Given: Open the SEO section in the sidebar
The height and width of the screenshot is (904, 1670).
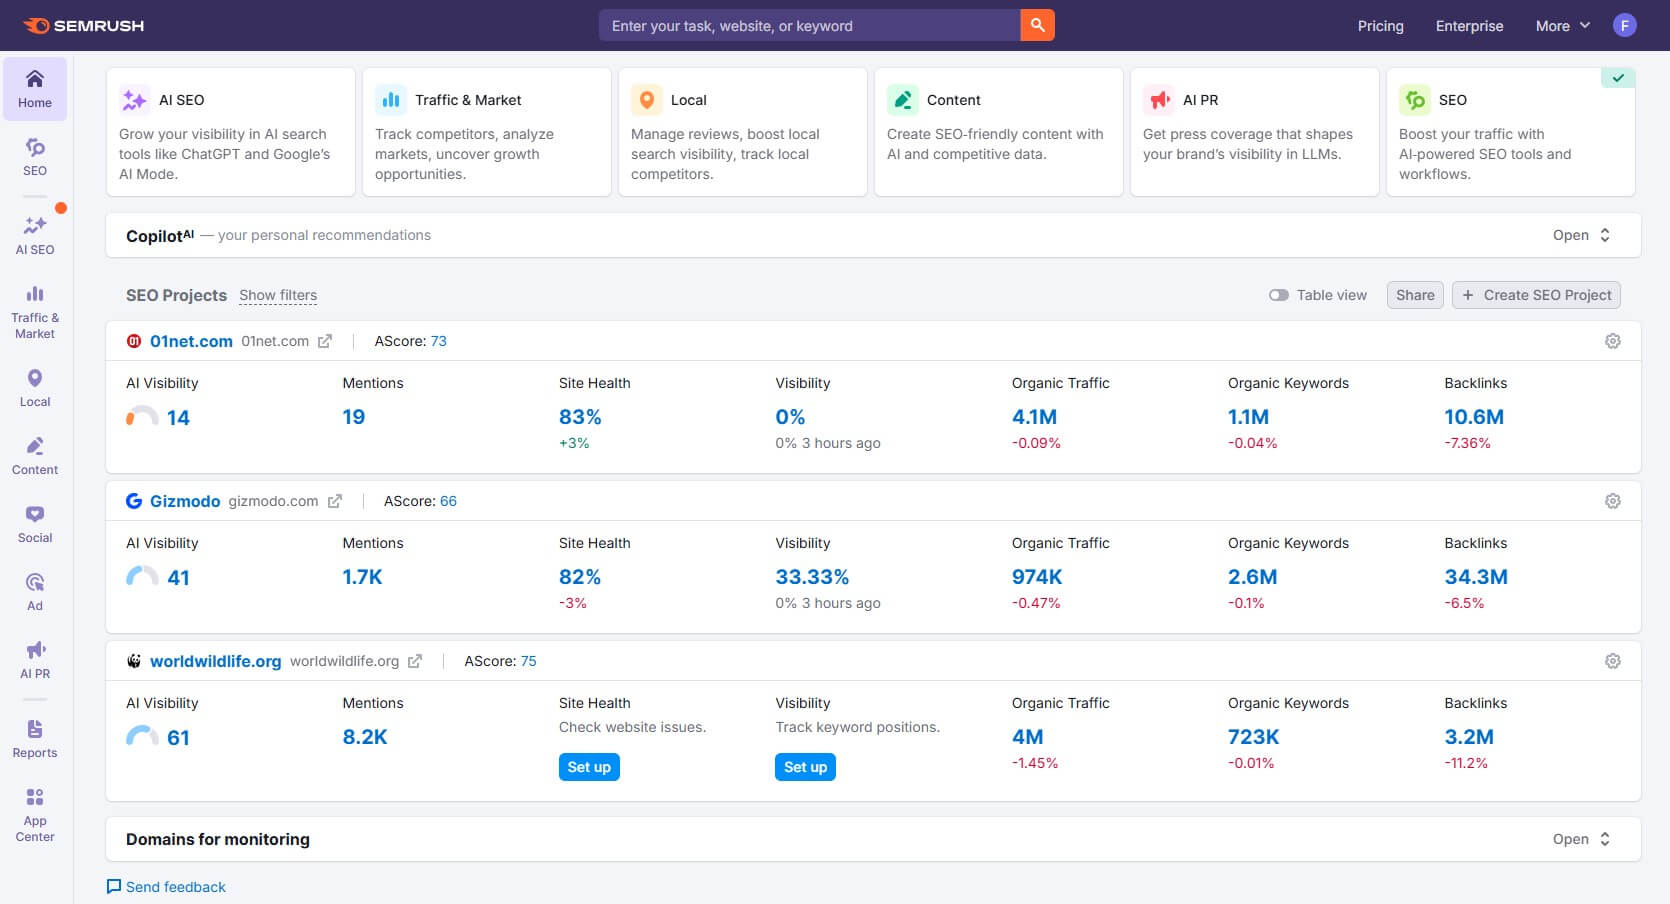Looking at the screenshot, I should click(35, 158).
